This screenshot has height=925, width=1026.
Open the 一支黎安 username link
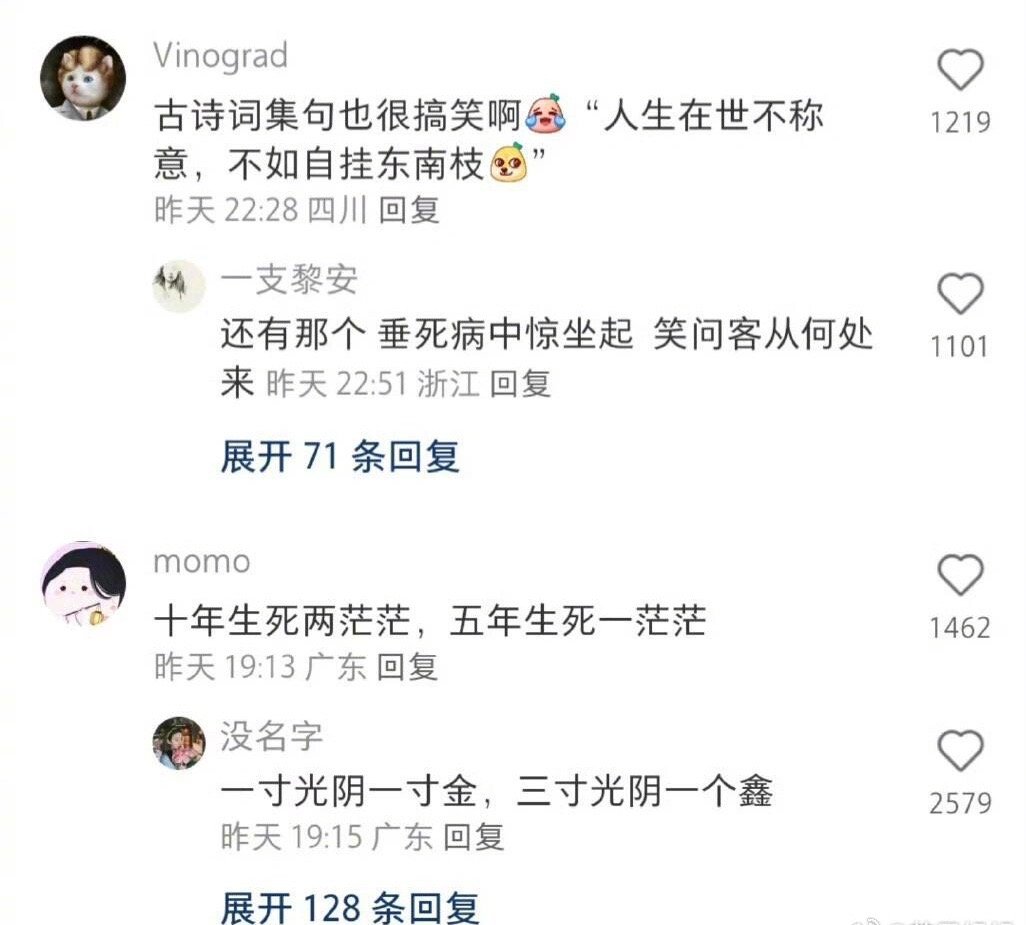289,279
